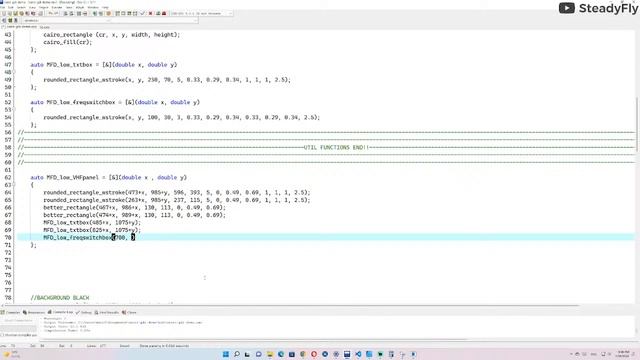Click the taskbar clock and date
Viewport: 640px width, 360px height.
click(x=623, y=354)
